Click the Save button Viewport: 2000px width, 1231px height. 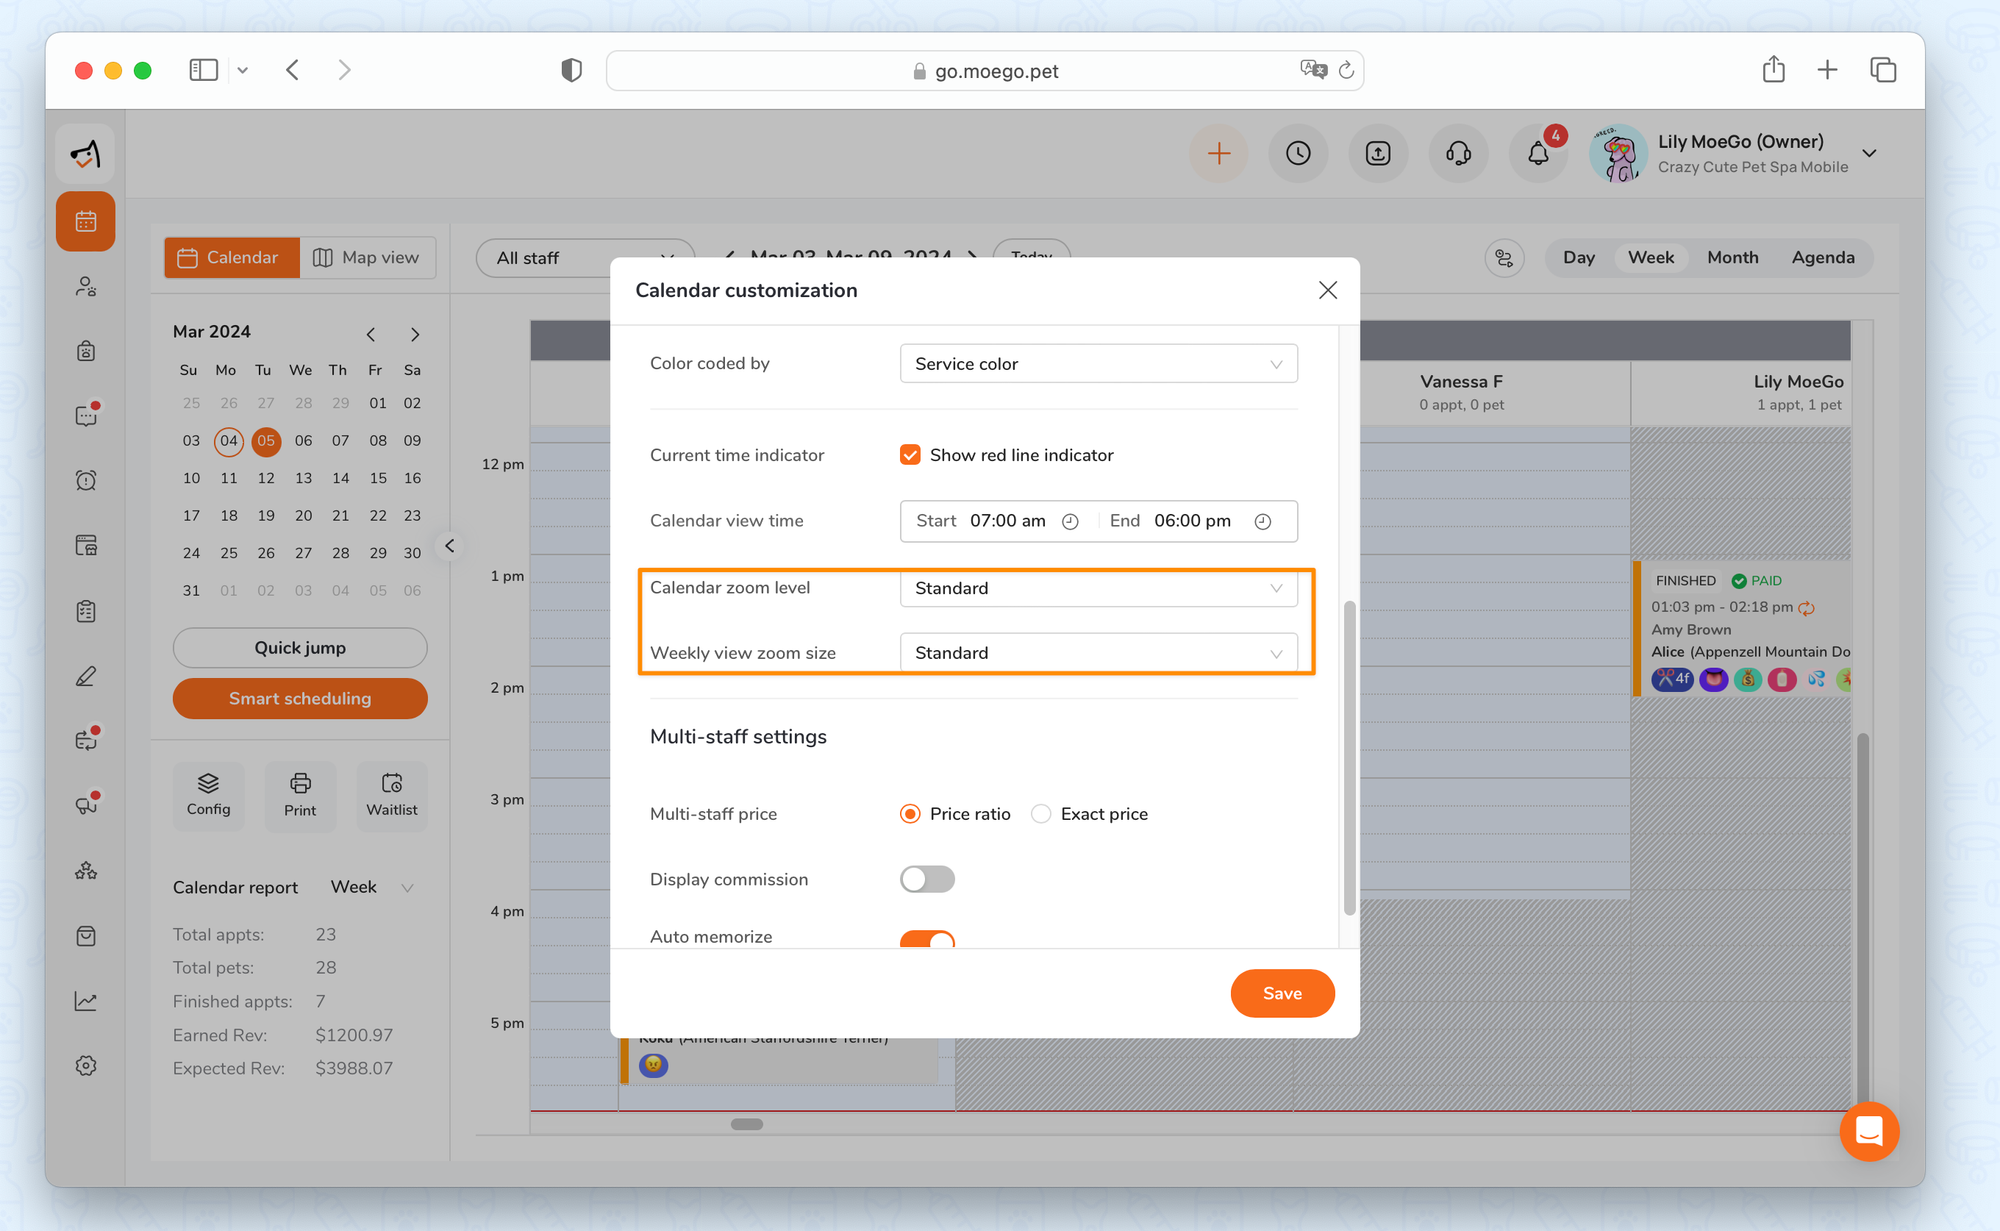(x=1282, y=993)
